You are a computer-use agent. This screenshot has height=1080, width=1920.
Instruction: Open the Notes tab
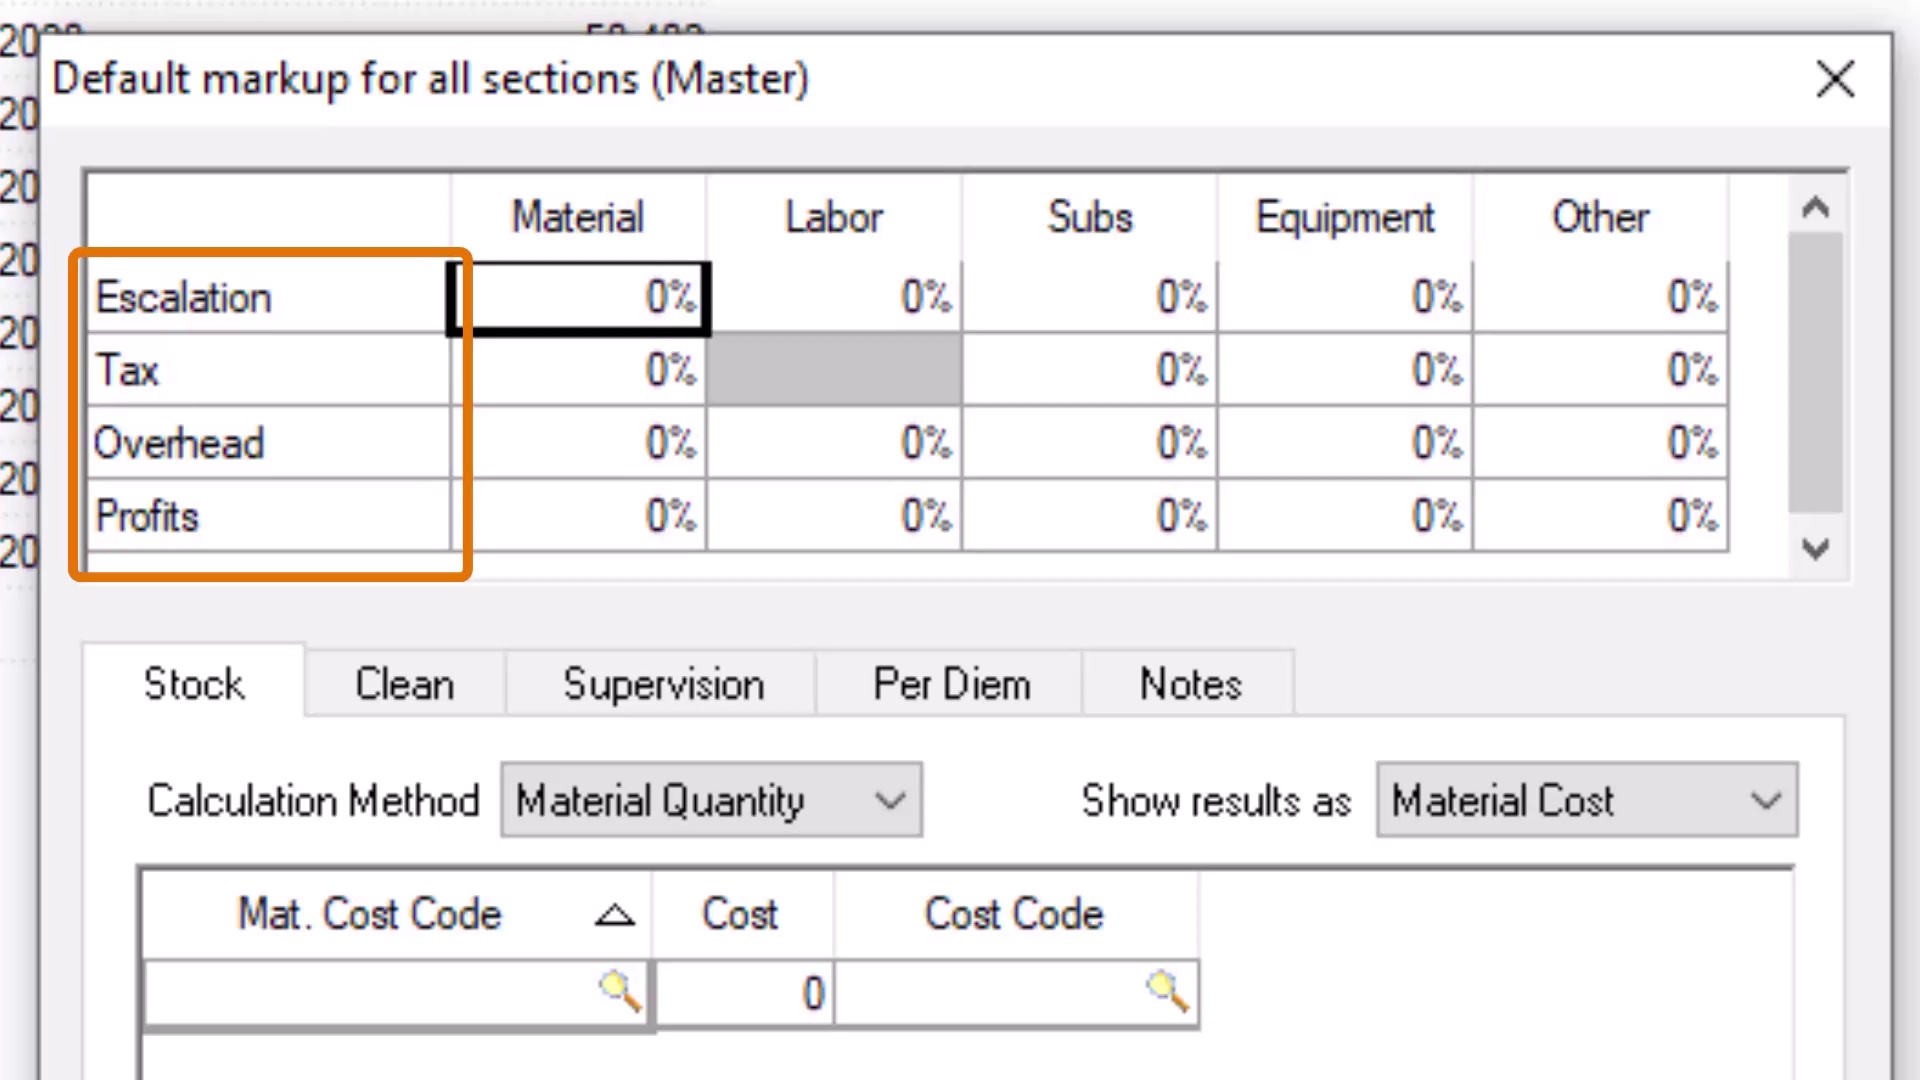click(1190, 685)
